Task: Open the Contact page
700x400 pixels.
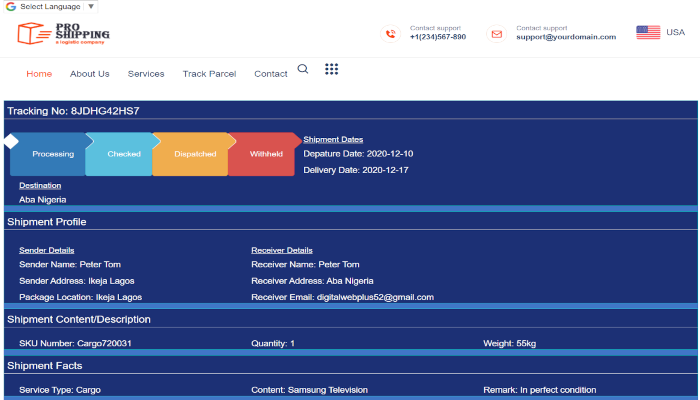Action: click(271, 74)
